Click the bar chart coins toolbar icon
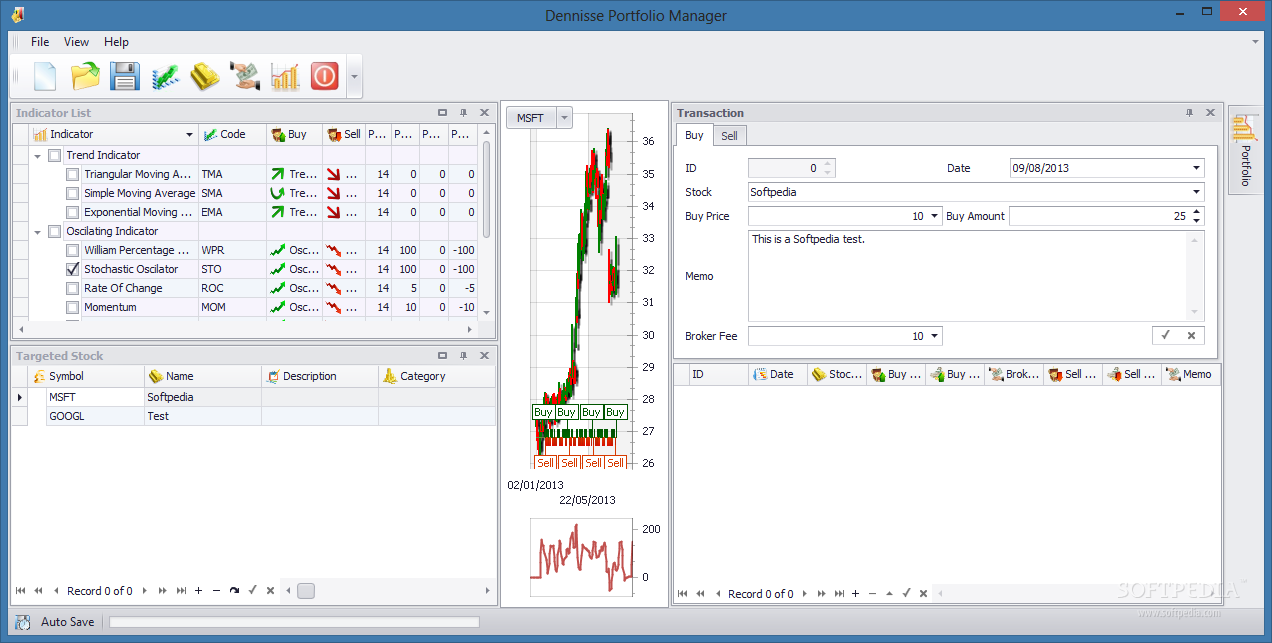 click(x=285, y=76)
